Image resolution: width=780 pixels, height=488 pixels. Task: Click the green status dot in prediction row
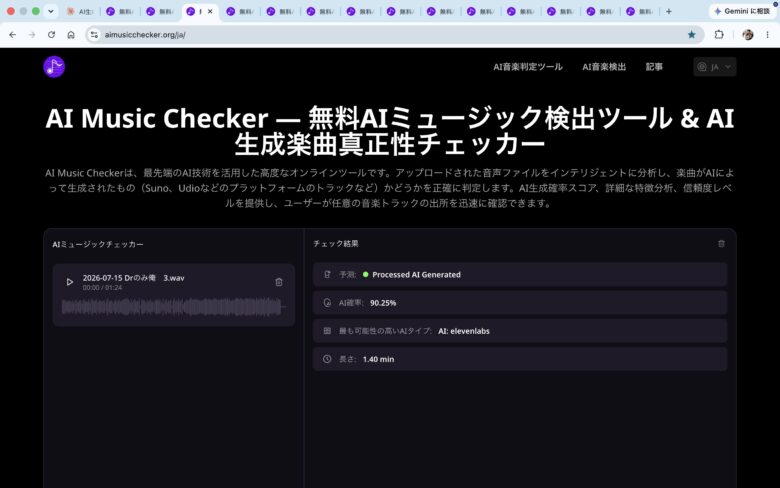point(366,275)
